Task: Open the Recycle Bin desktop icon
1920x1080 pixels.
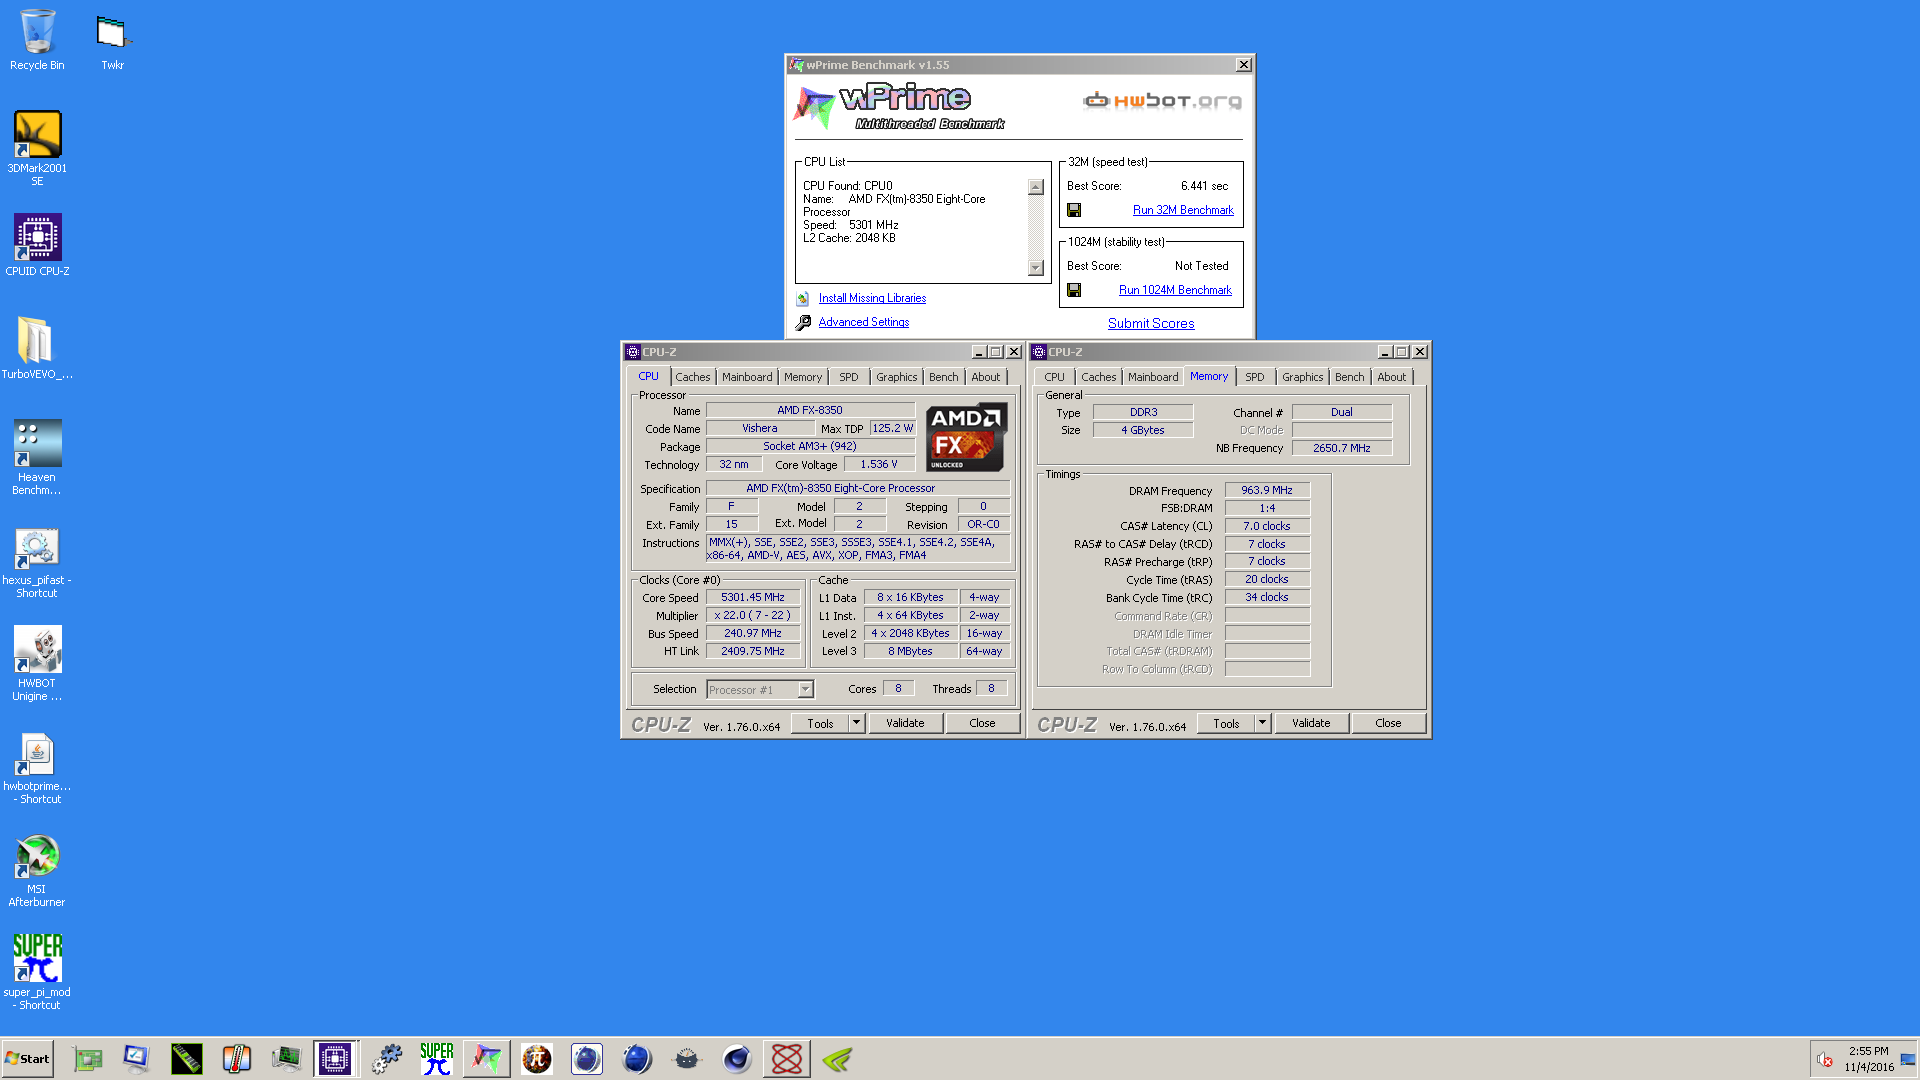Action: 37,40
